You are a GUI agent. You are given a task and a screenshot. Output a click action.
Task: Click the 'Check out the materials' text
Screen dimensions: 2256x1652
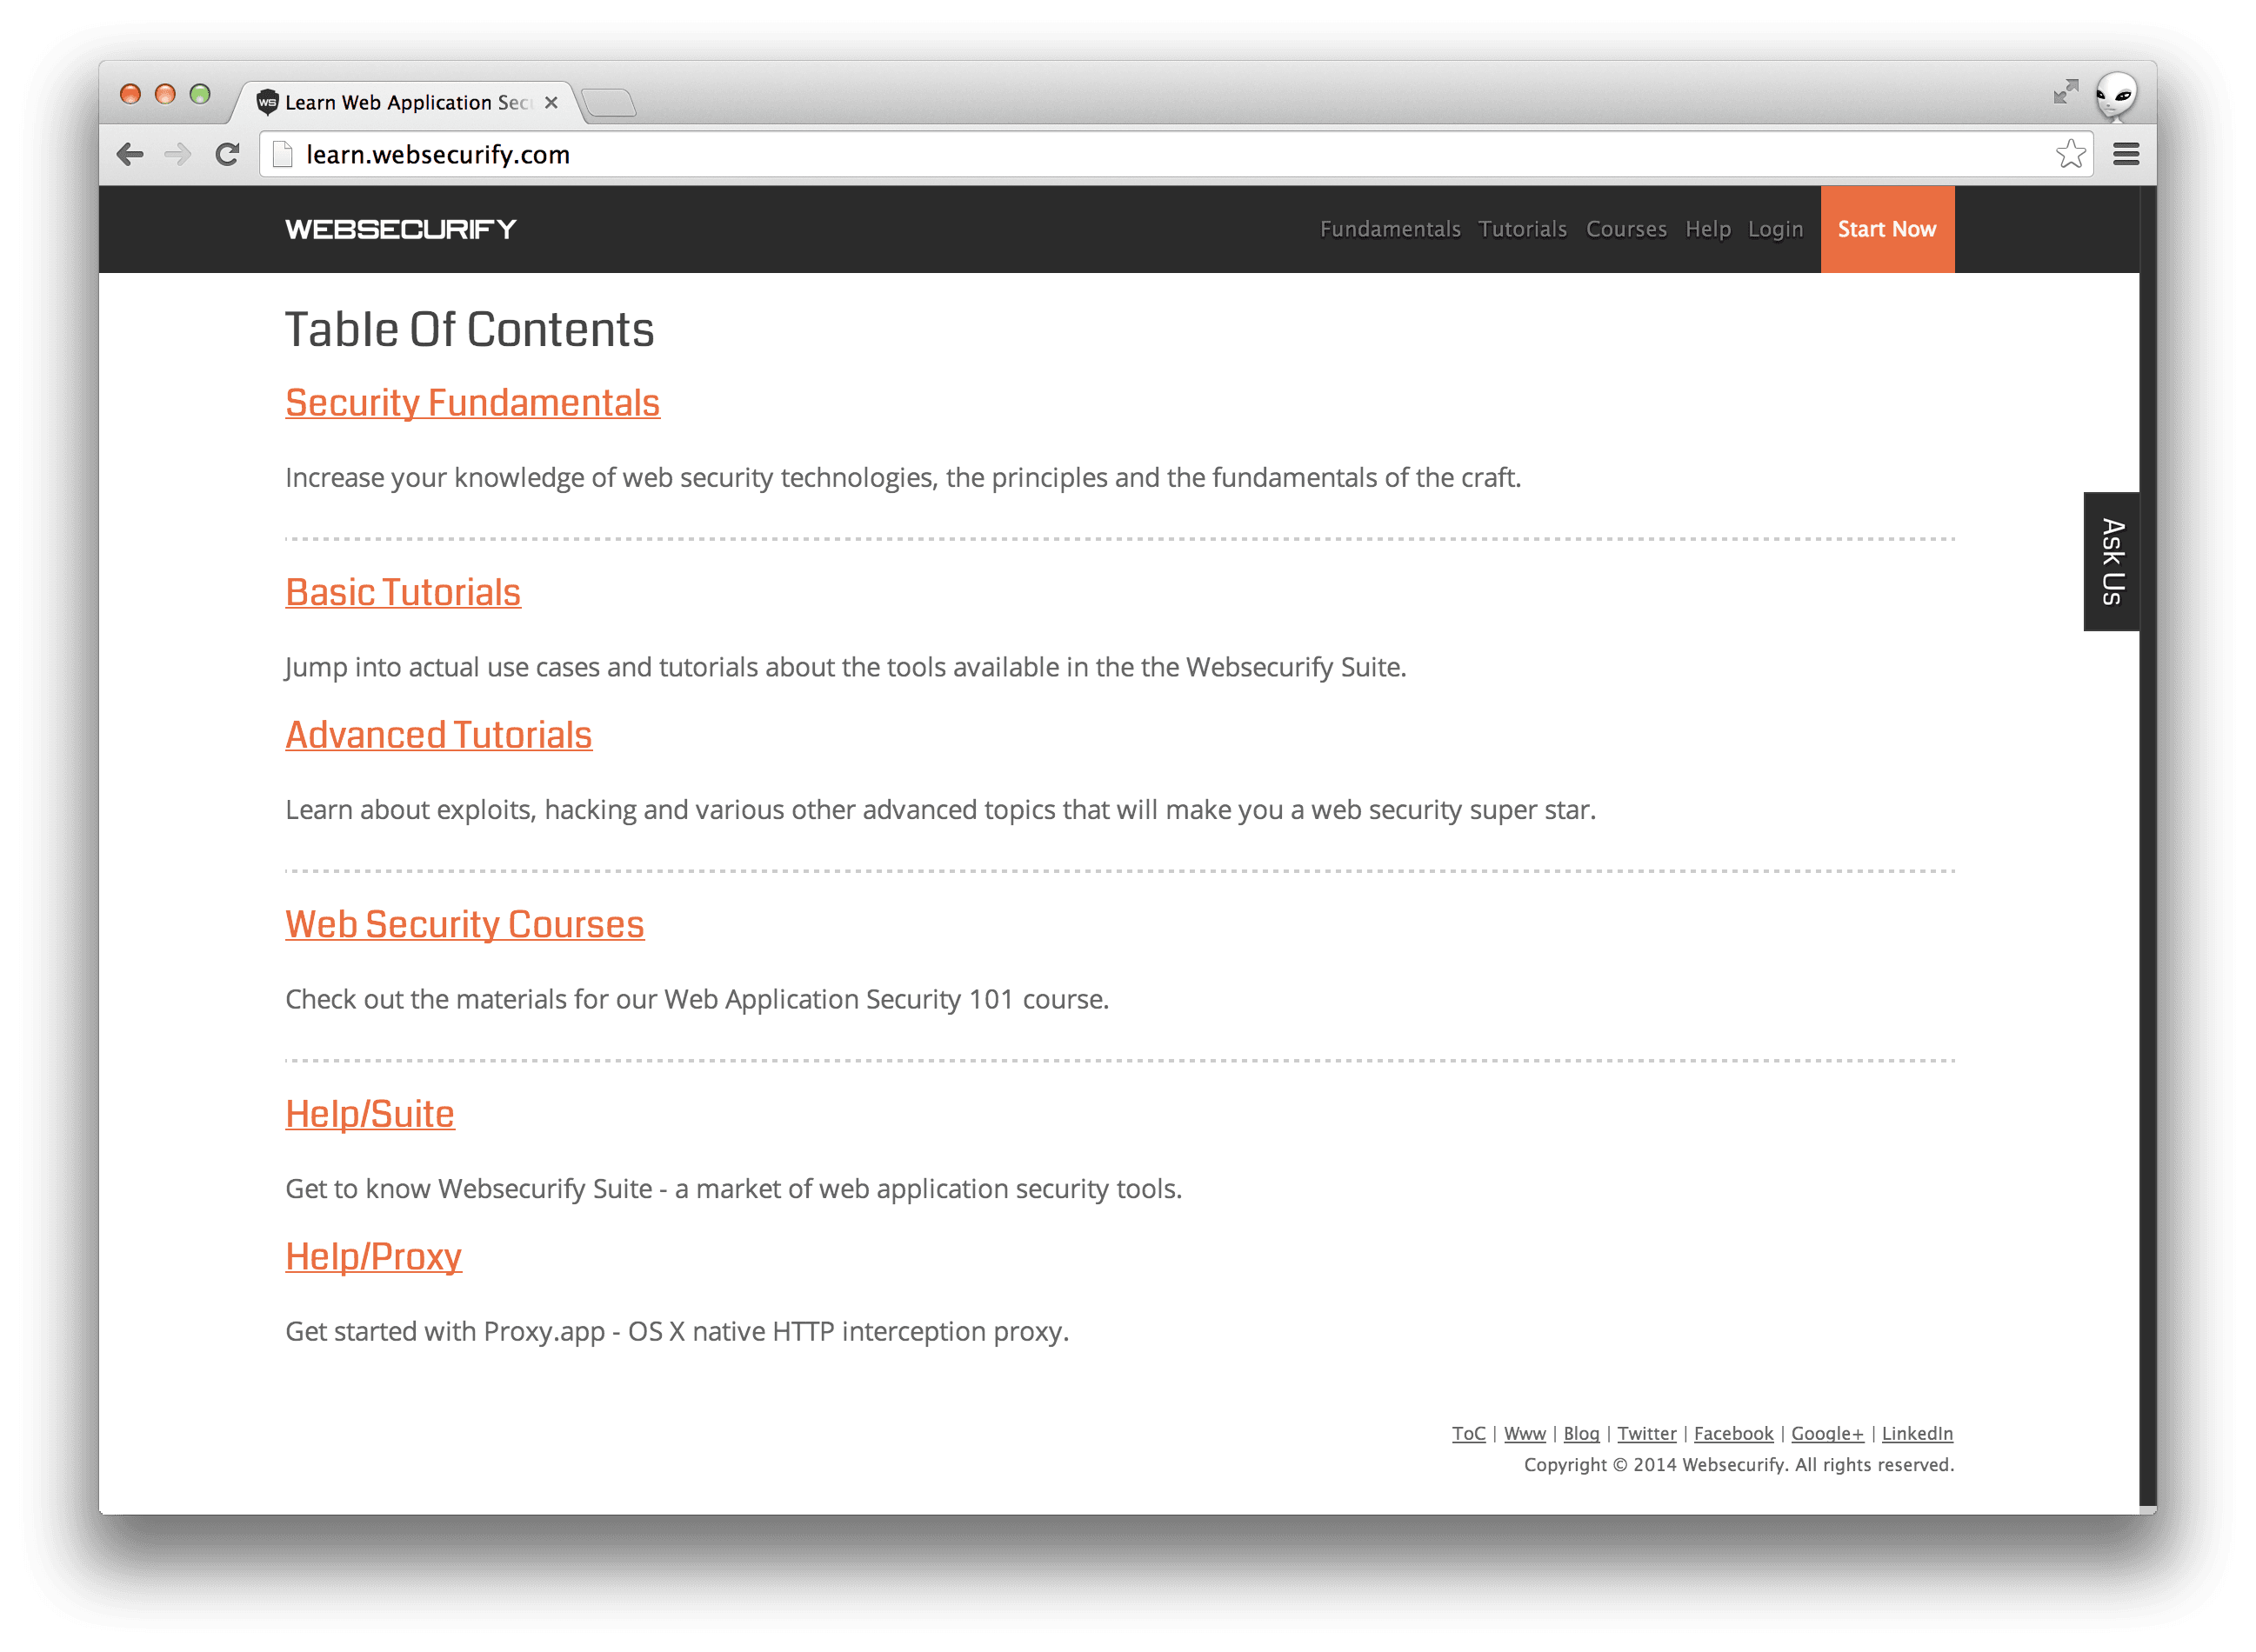pos(697,1000)
